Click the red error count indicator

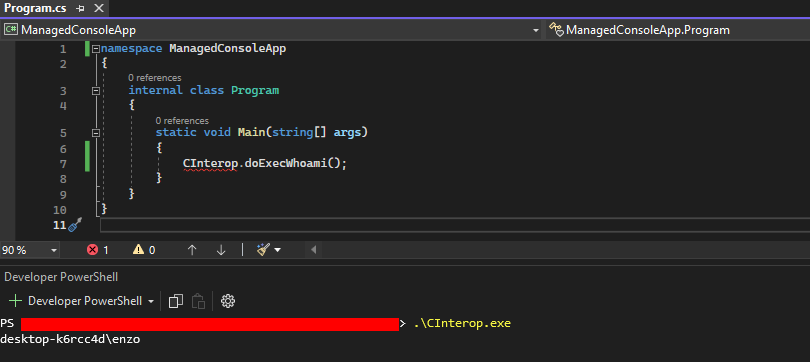pos(98,250)
